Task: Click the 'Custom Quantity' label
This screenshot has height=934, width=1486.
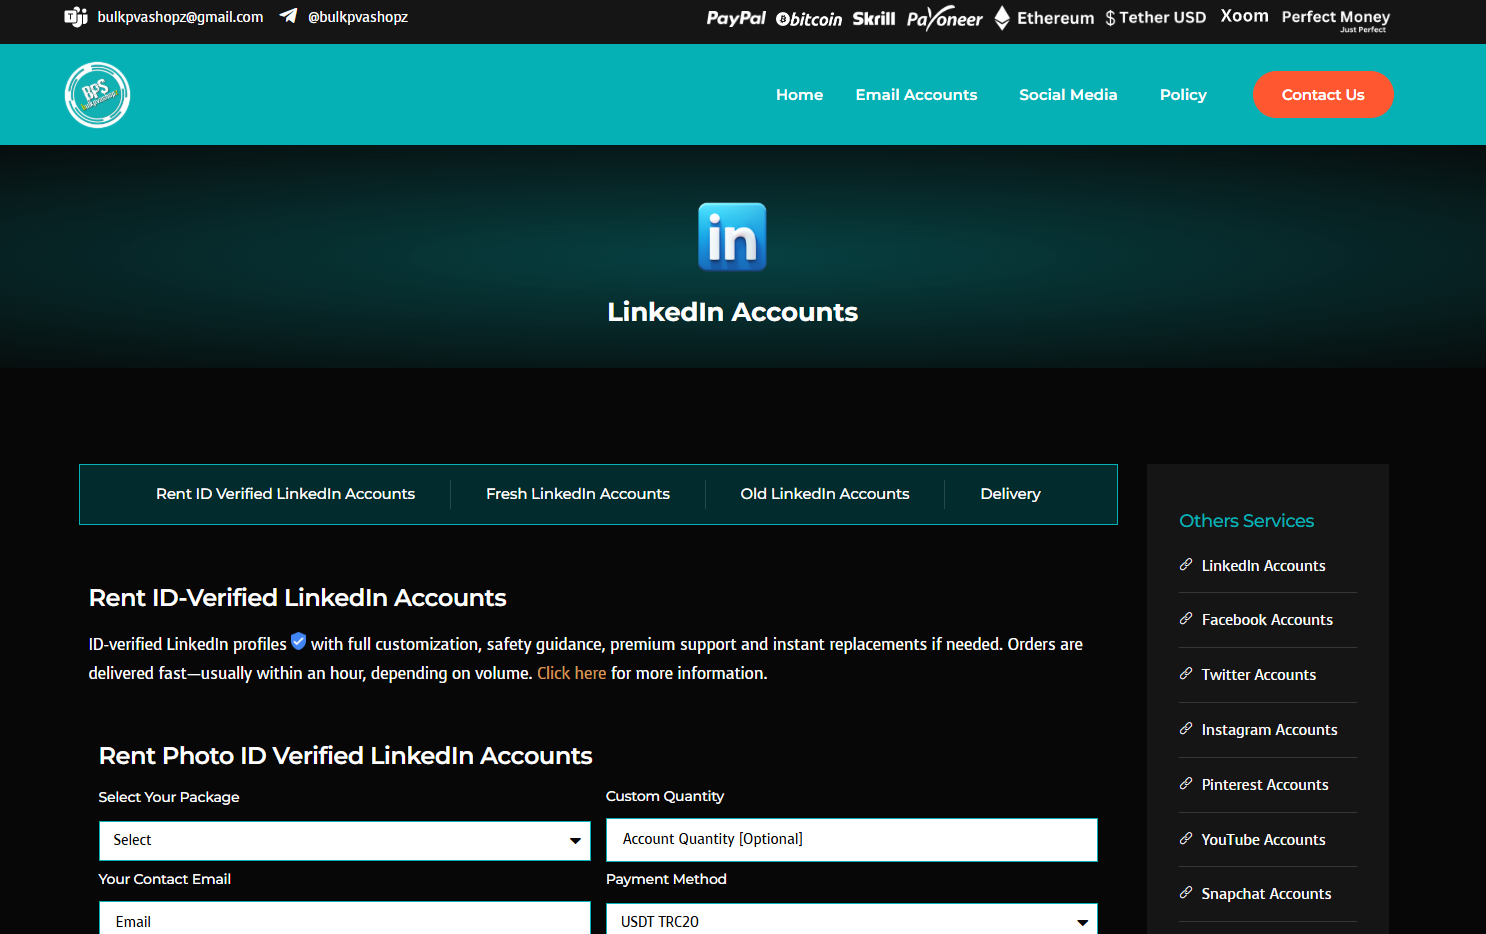Action: click(x=665, y=796)
